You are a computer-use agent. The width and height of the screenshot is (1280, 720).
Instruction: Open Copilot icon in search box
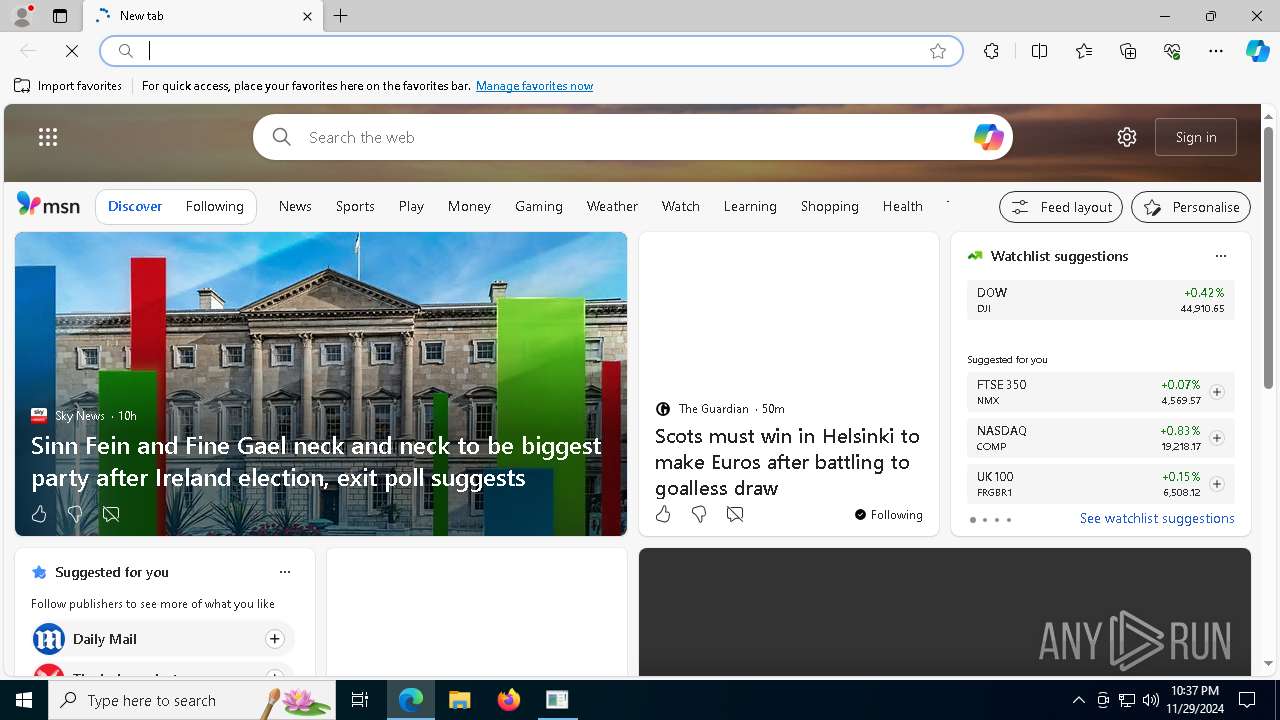click(x=988, y=137)
